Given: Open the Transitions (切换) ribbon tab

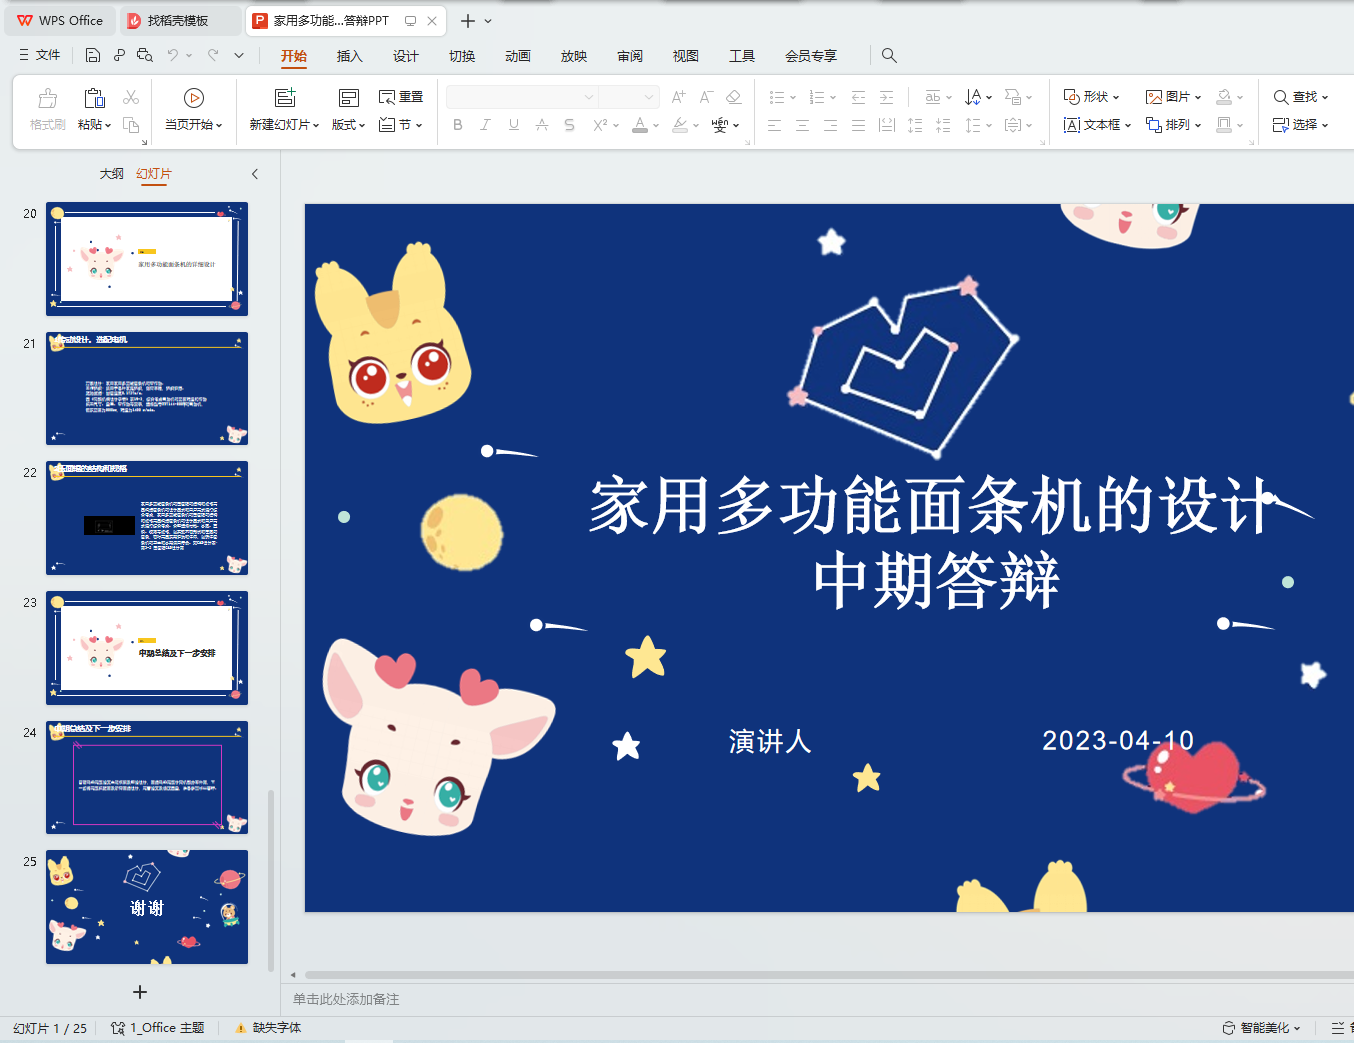Looking at the screenshot, I should [x=462, y=56].
